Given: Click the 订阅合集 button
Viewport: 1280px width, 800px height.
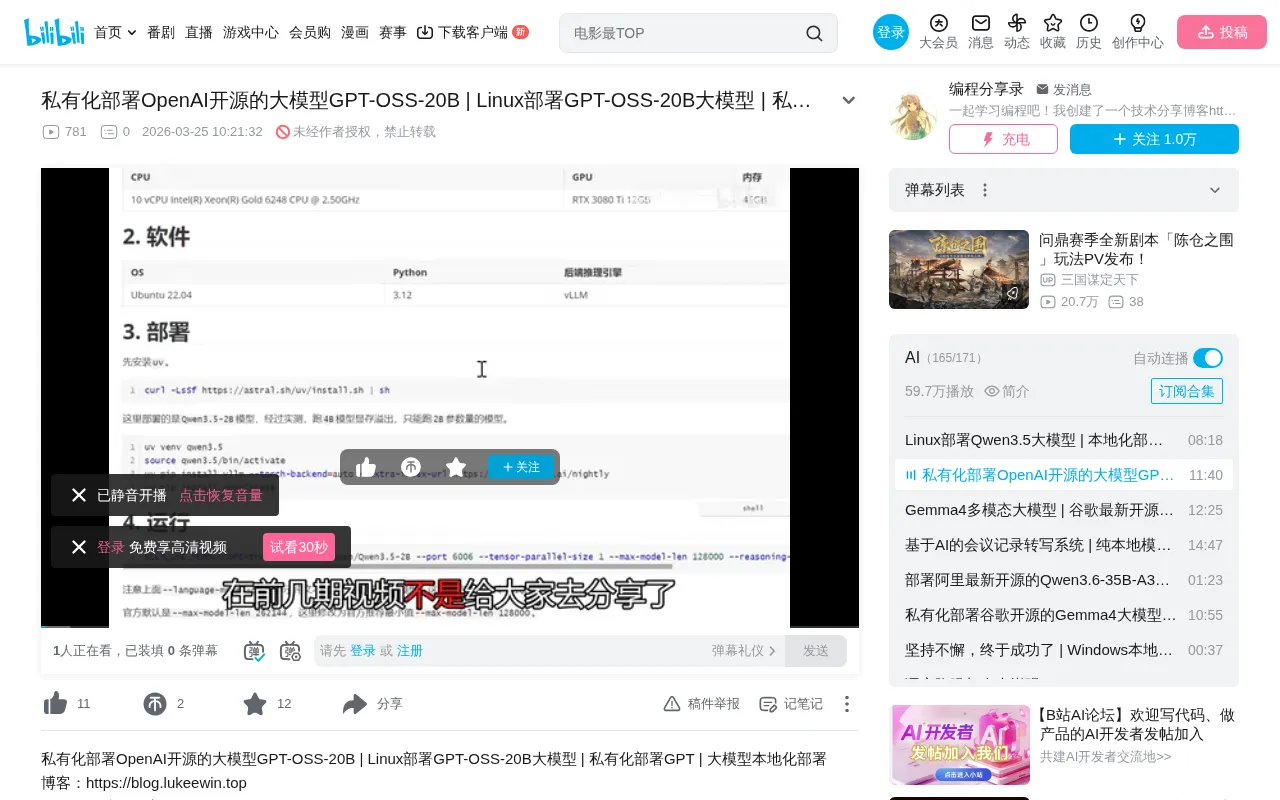Looking at the screenshot, I should pyautogui.click(x=1187, y=391).
